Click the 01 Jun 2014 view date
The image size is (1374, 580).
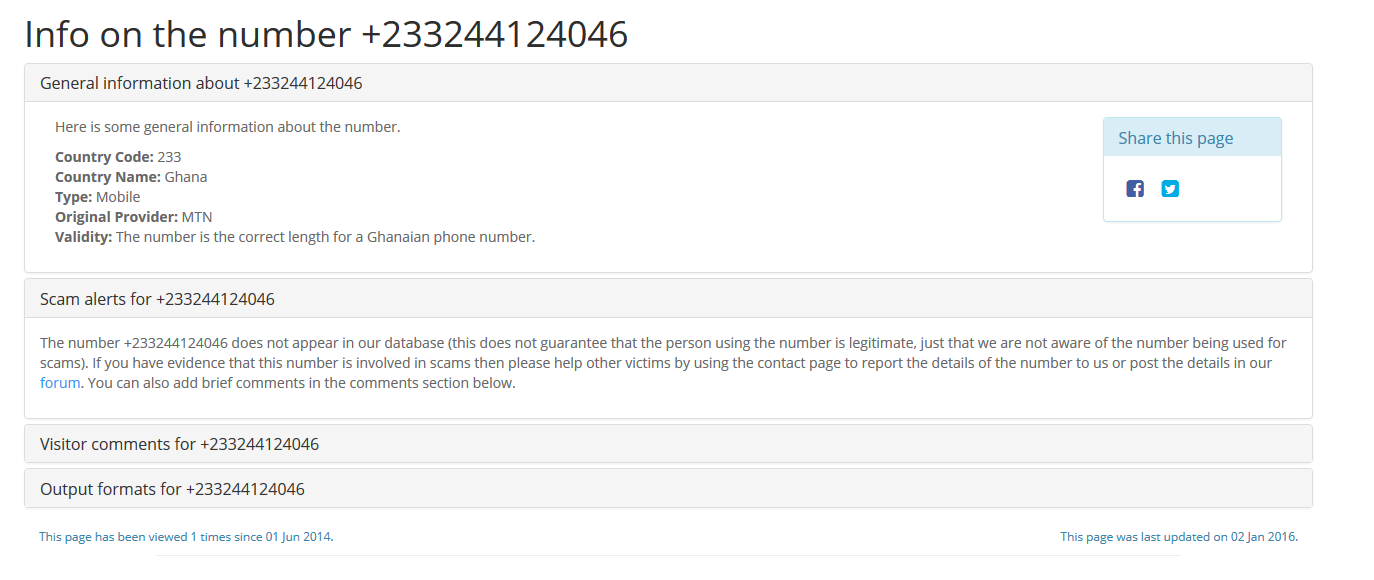pyautogui.click(x=298, y=537)
